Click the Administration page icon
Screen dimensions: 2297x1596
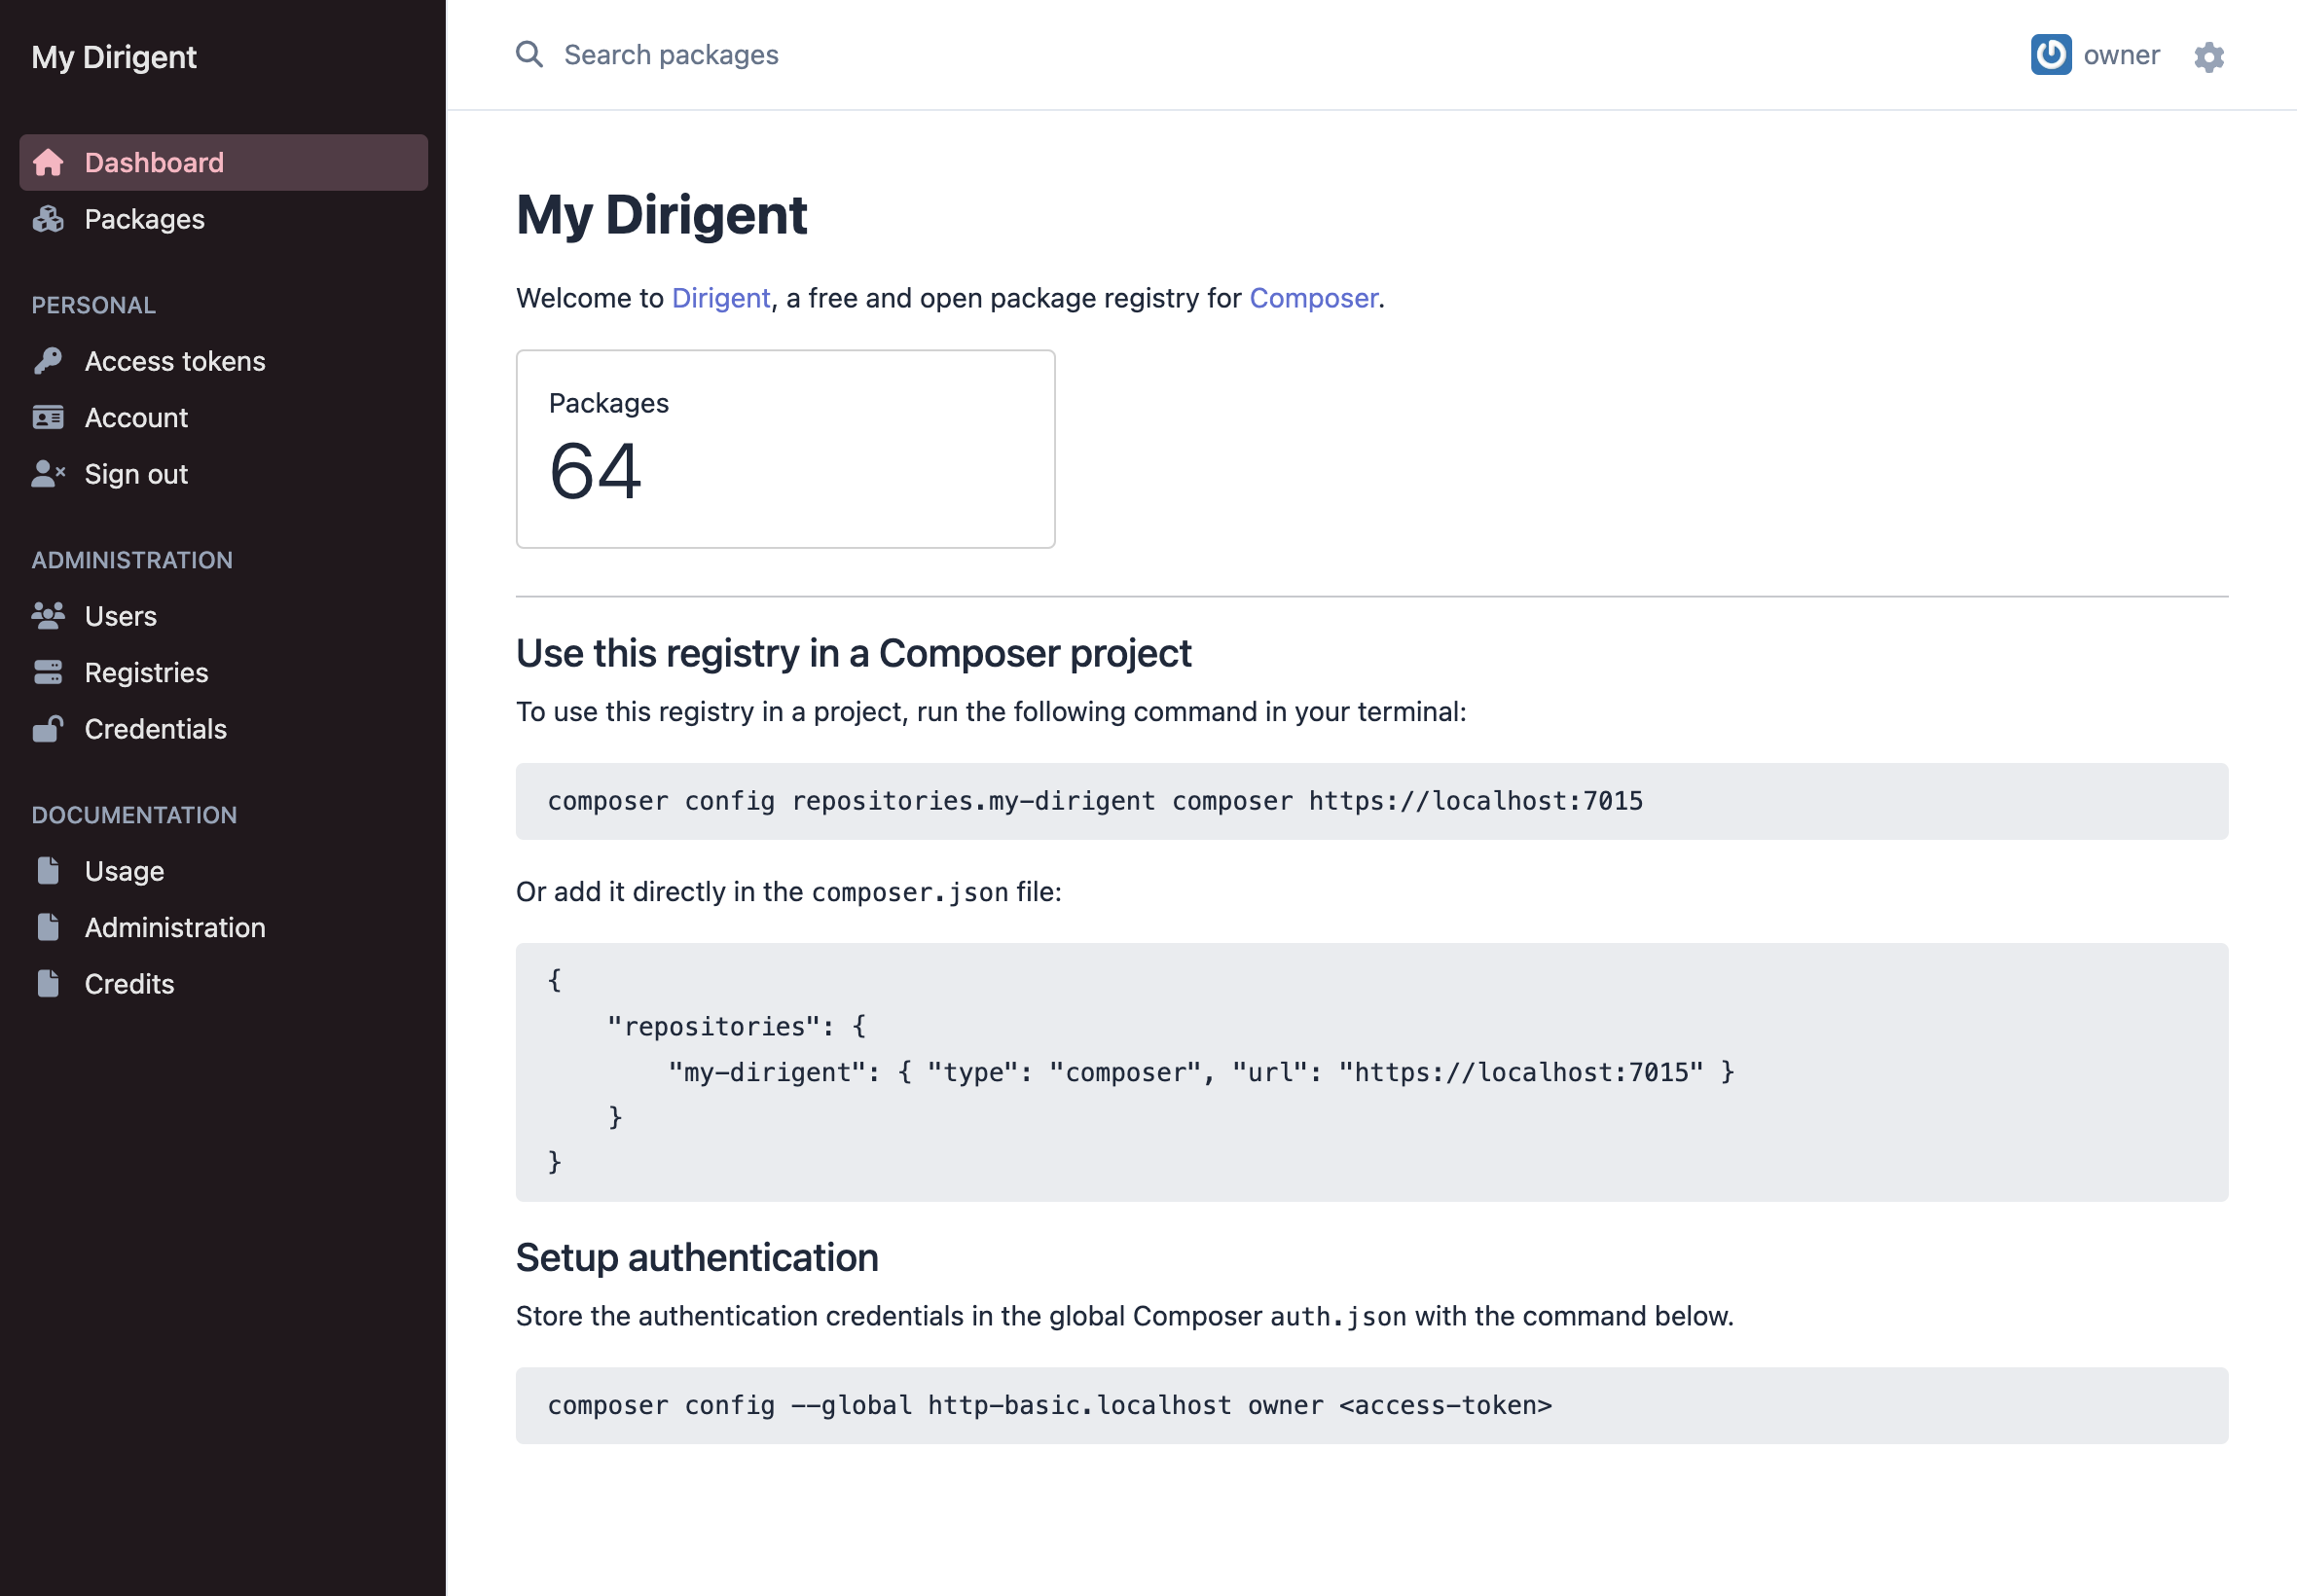tap(48, 926)
